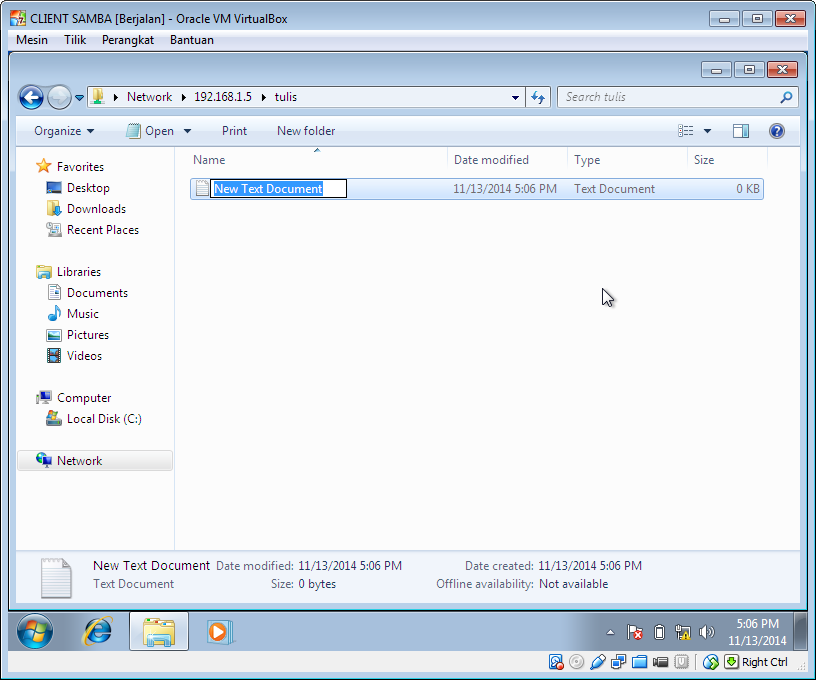
Task: Open the shared folders icon in VirtualBox status bar
Action: [x=639, y=662]
